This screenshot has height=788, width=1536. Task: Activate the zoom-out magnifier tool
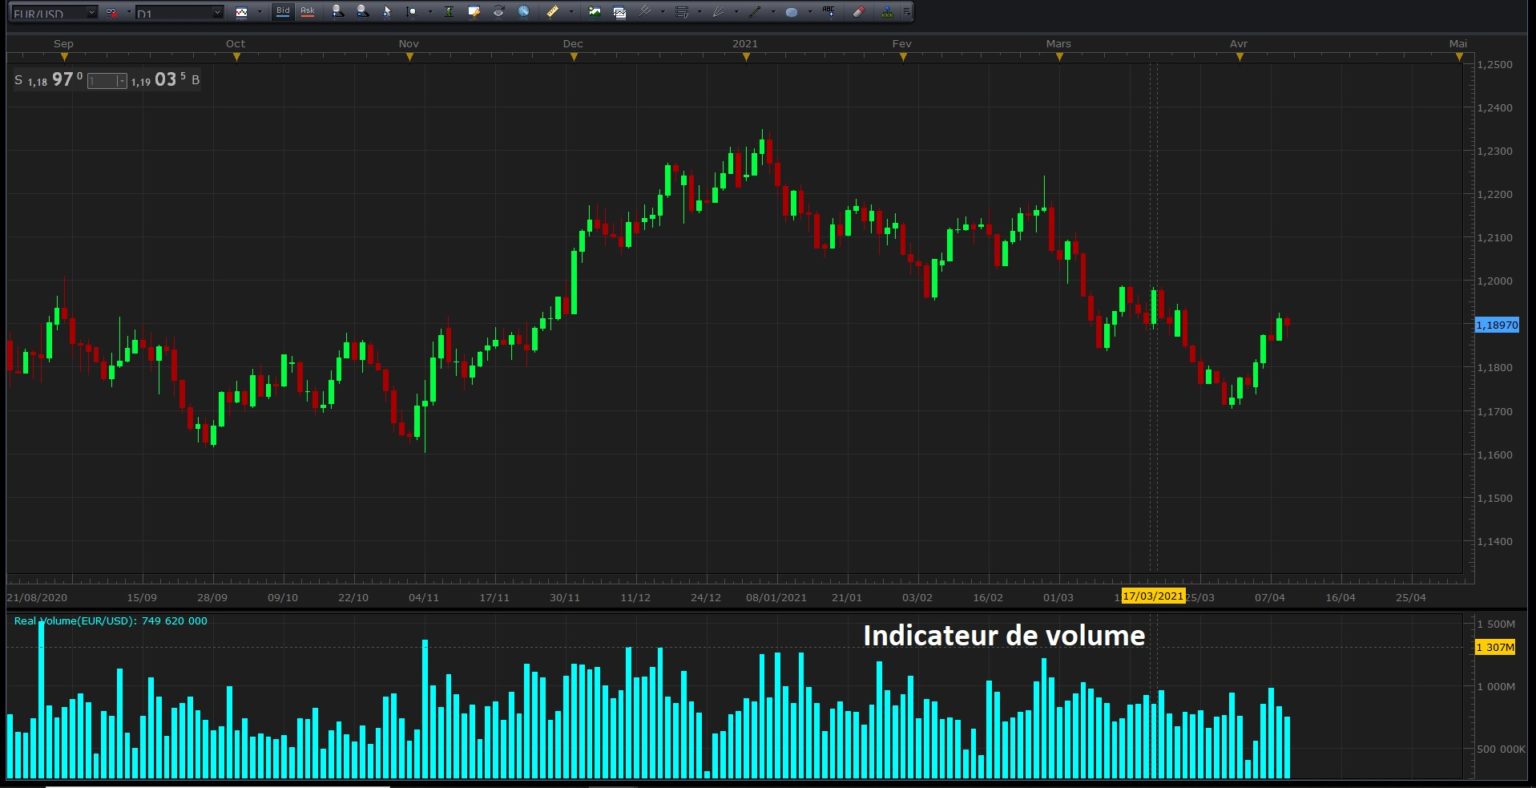tap(361, 12)
